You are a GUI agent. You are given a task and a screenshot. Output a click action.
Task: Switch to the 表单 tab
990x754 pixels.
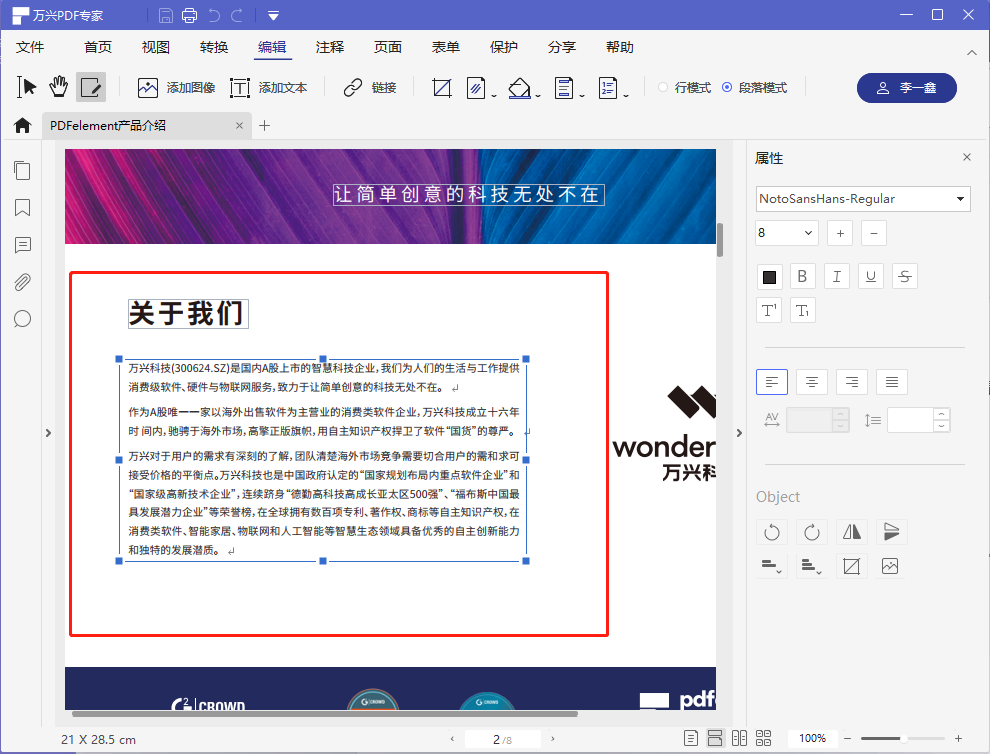[x=446, y=47]
